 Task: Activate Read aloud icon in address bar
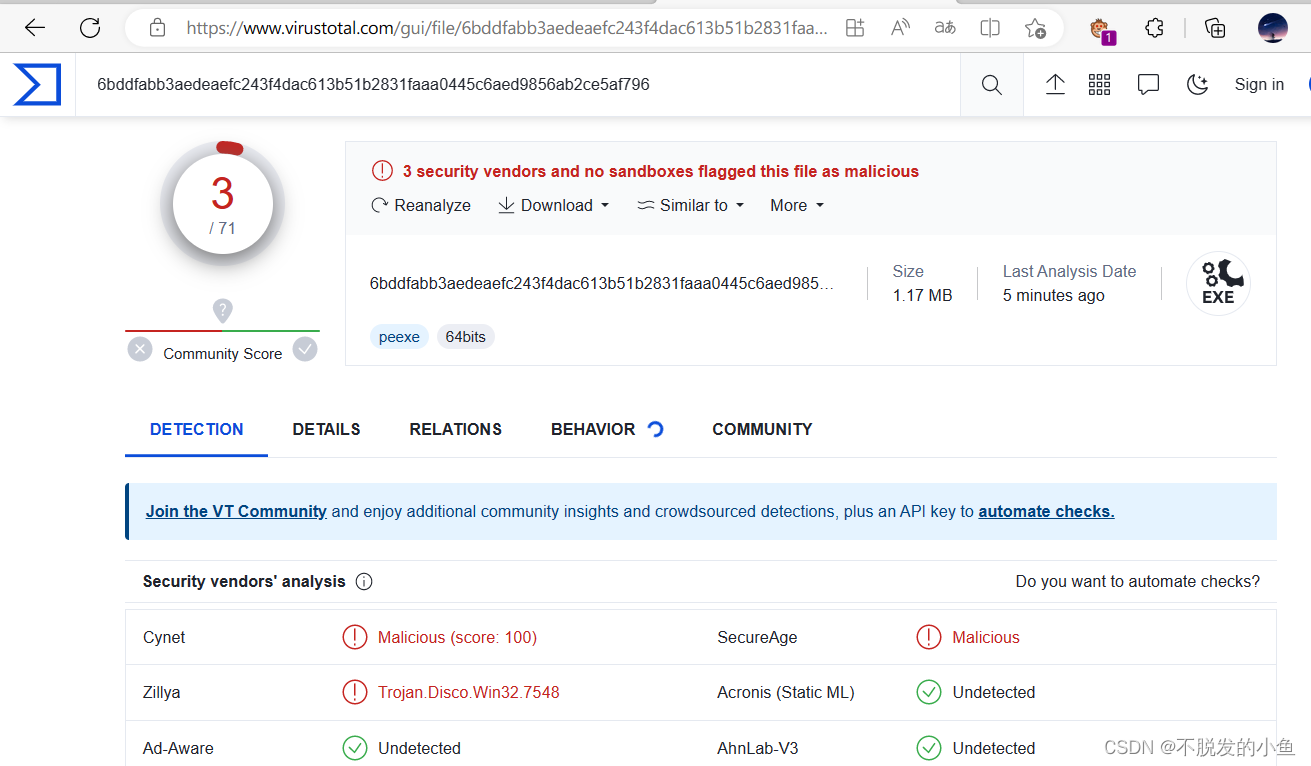900,28
